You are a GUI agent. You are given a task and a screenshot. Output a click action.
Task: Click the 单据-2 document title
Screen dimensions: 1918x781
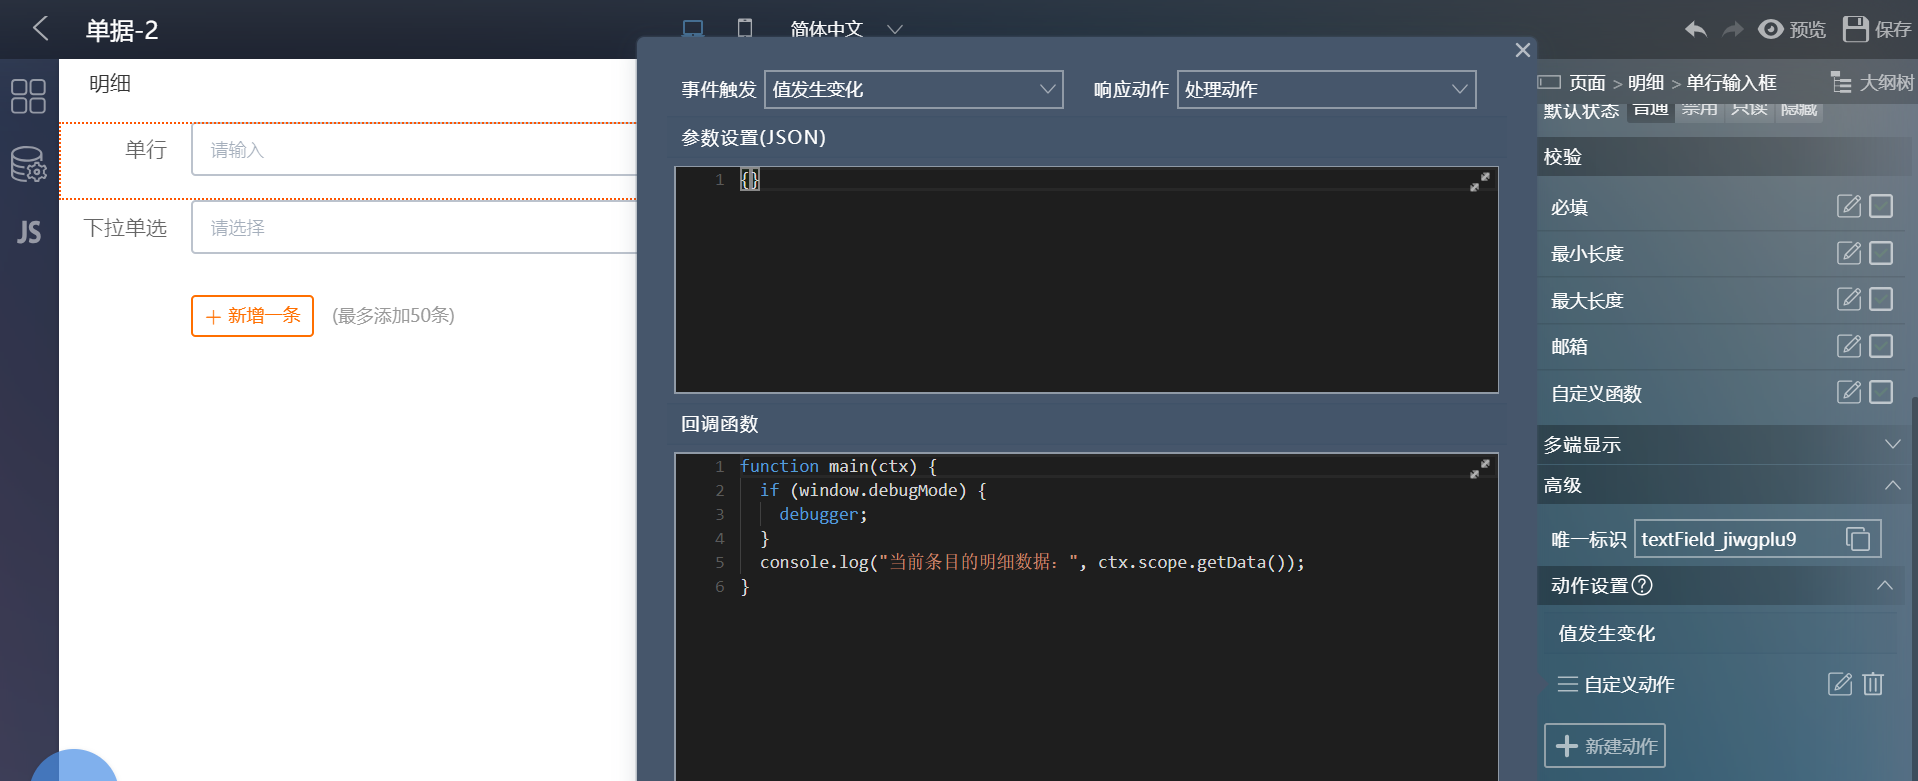(x=122, y=30)
